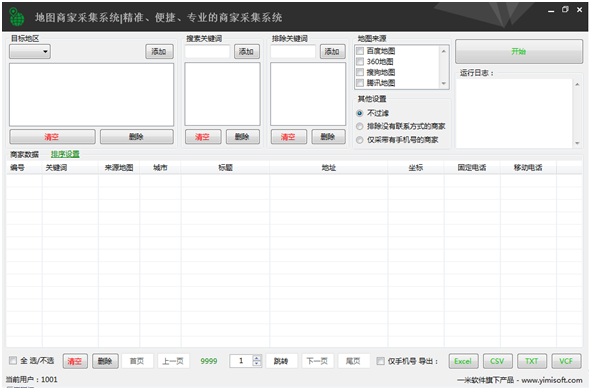Click the 来源地图 column header
This screenshot has width=591, height=390.
119,168
